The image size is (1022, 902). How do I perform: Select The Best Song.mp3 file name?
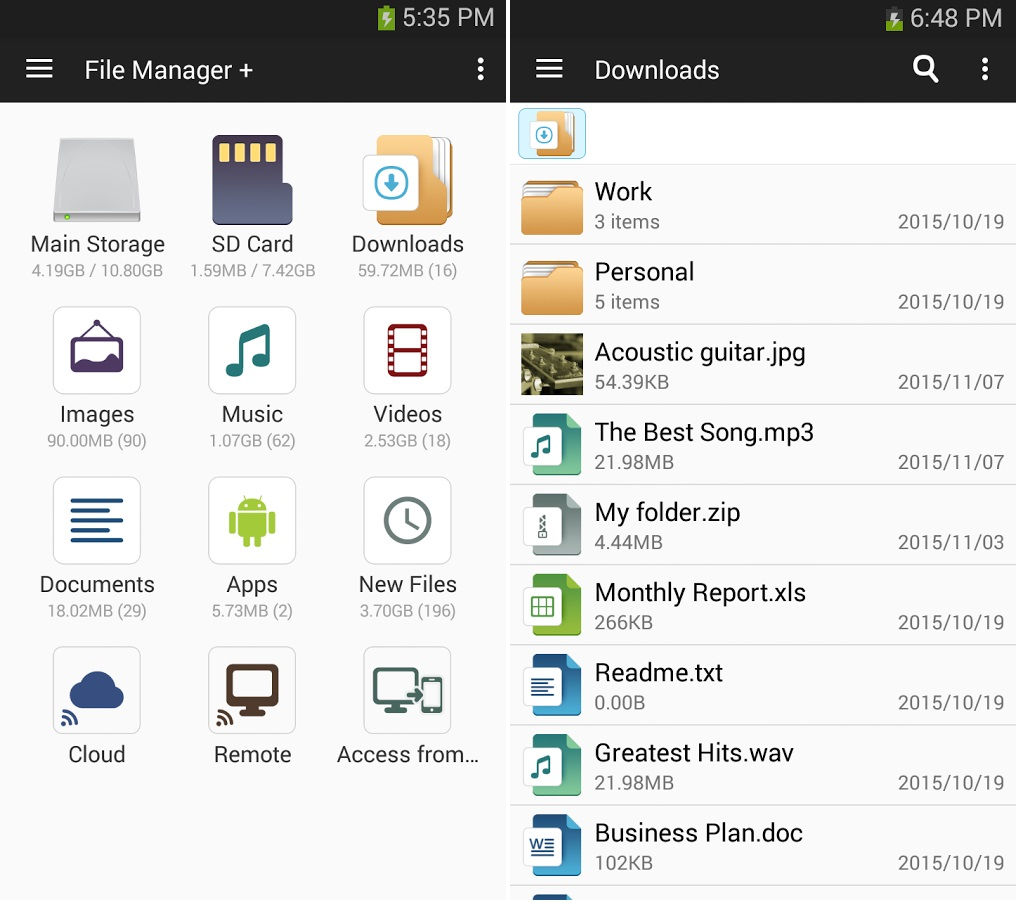pyautogui.click(x=704, y=433)
